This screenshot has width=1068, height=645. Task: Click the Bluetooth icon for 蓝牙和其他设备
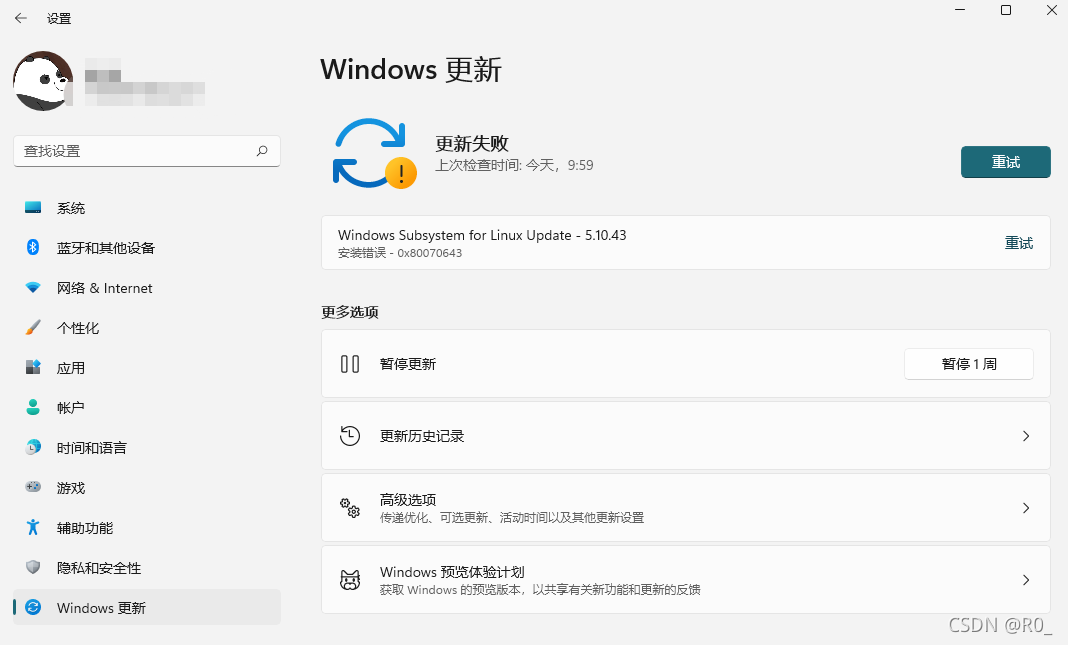(33, 247)
